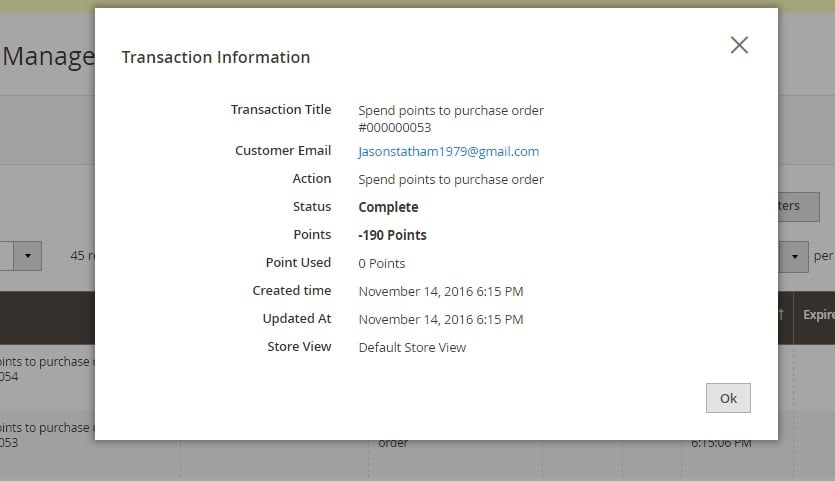Viewport: 835px width, 481px height.
Task: Click the Transaction Information dialog title
Action: coord(215,57)
